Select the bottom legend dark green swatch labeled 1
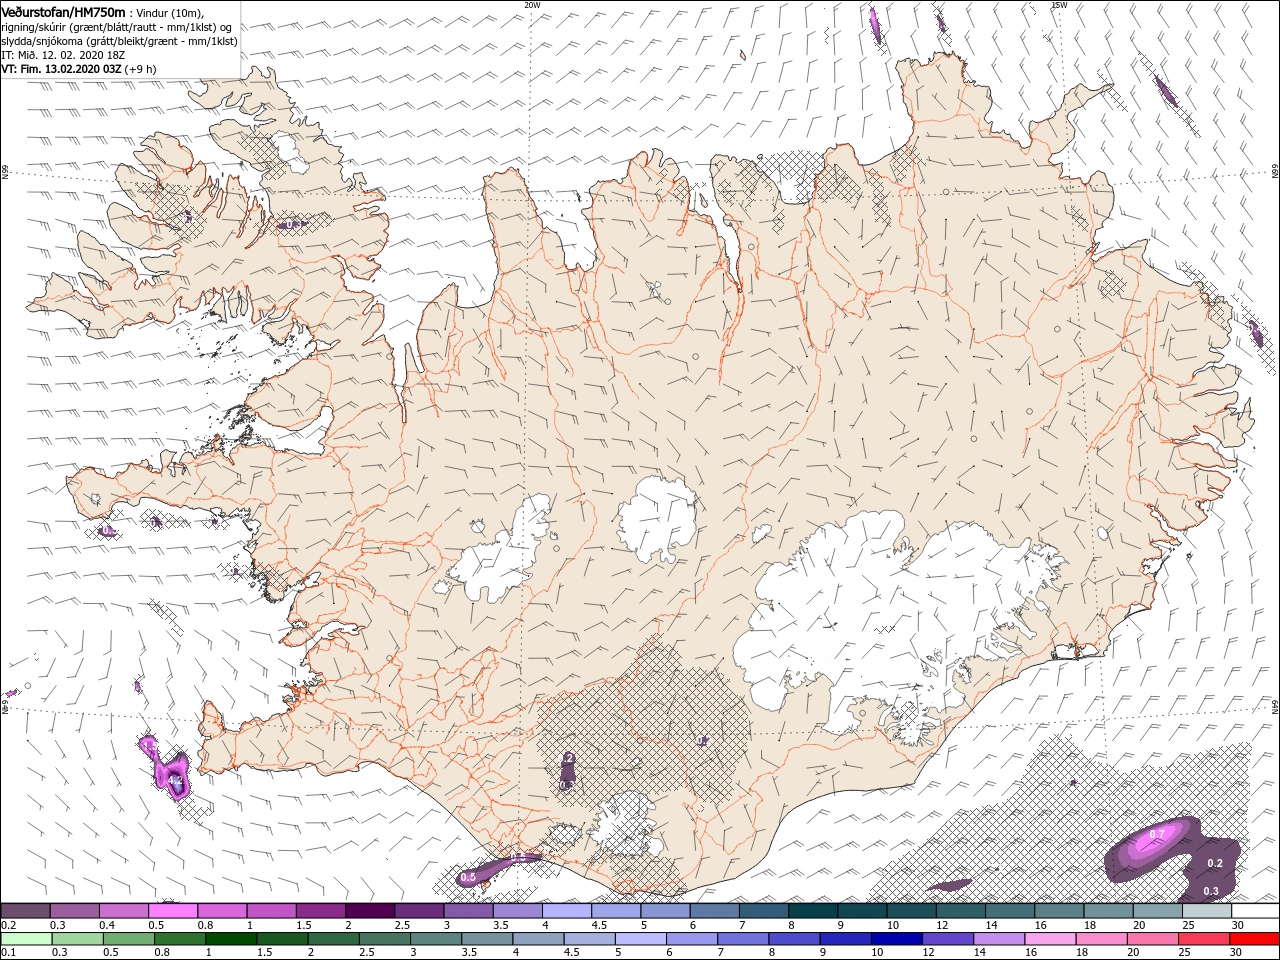 click(231, 939)
